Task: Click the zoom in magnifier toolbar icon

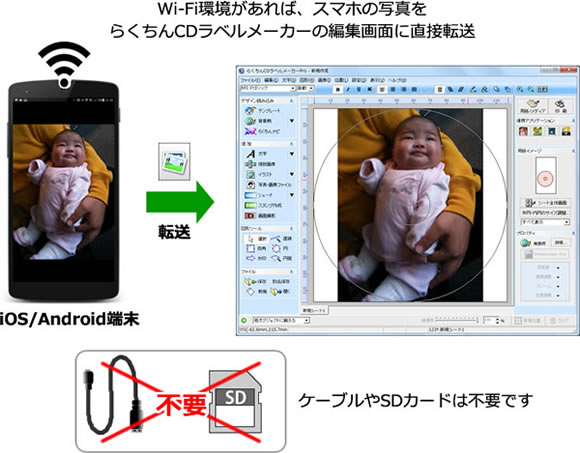Action: pyautogui.click(x=520, y=89)
